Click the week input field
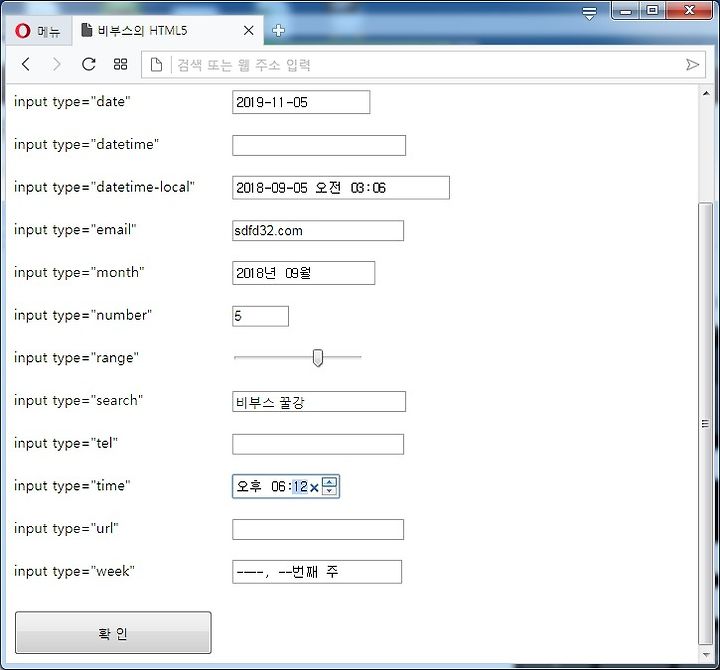Image resolution: width=720 pixels, height=670 pixels. click(x=317, y=572)
